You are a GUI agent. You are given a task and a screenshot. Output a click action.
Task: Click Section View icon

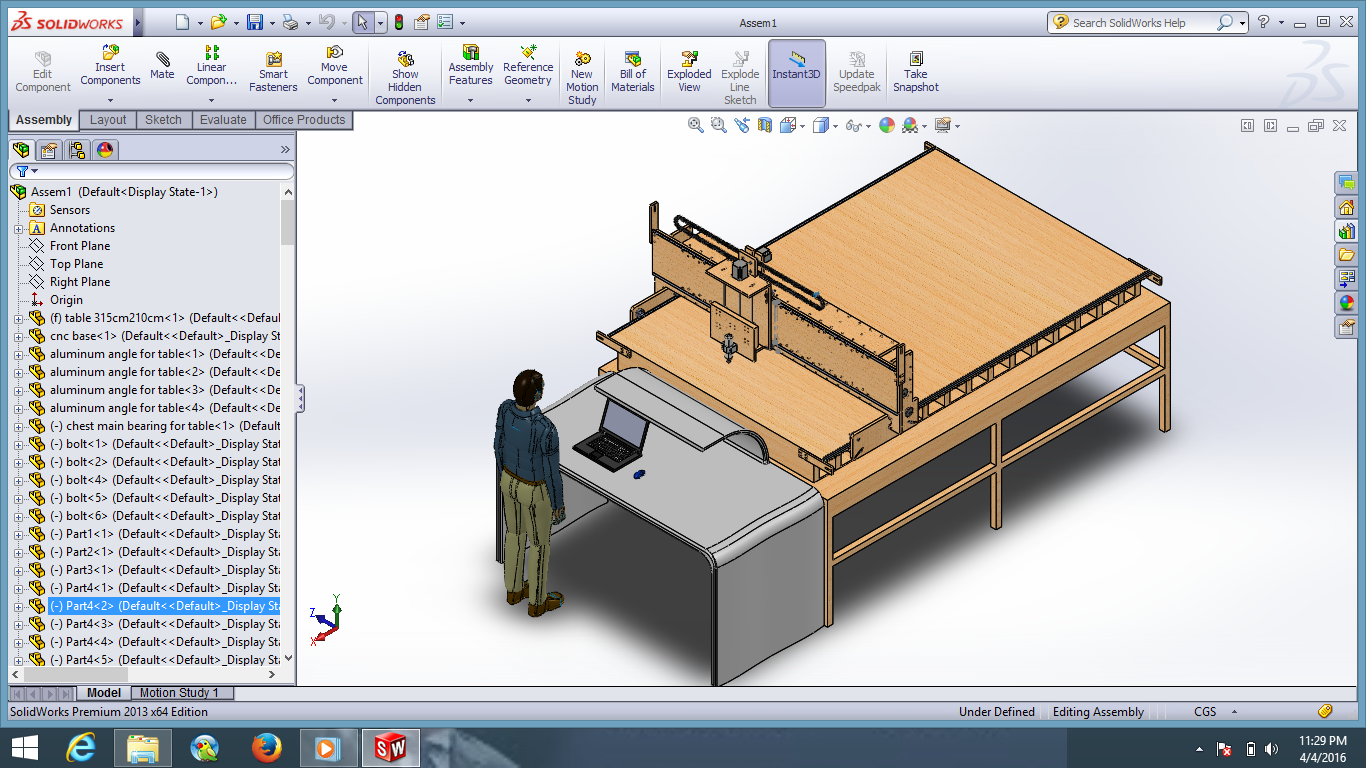(x=765, y=125)
